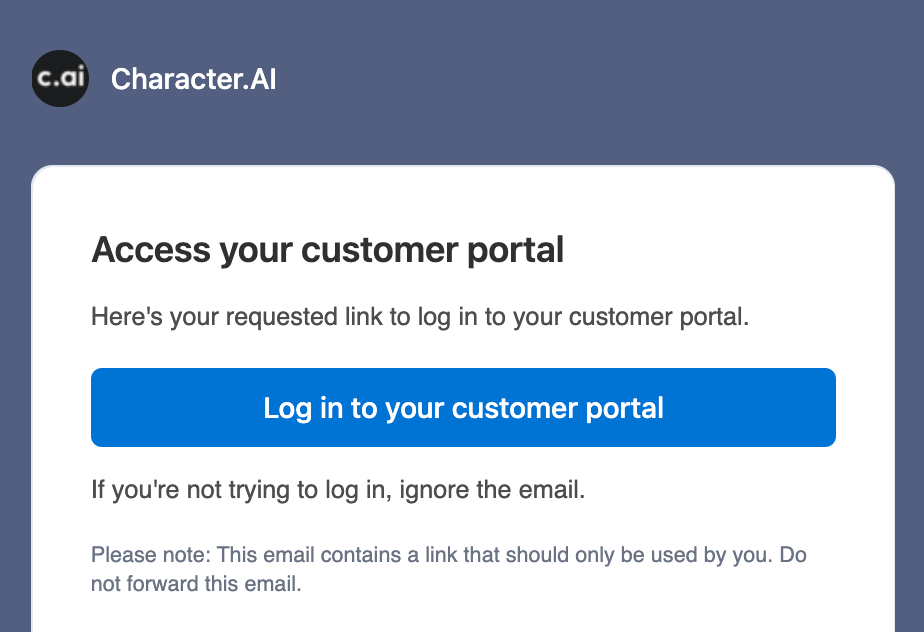Click the word Do ending the disclaimer's first line

point(793,555)
